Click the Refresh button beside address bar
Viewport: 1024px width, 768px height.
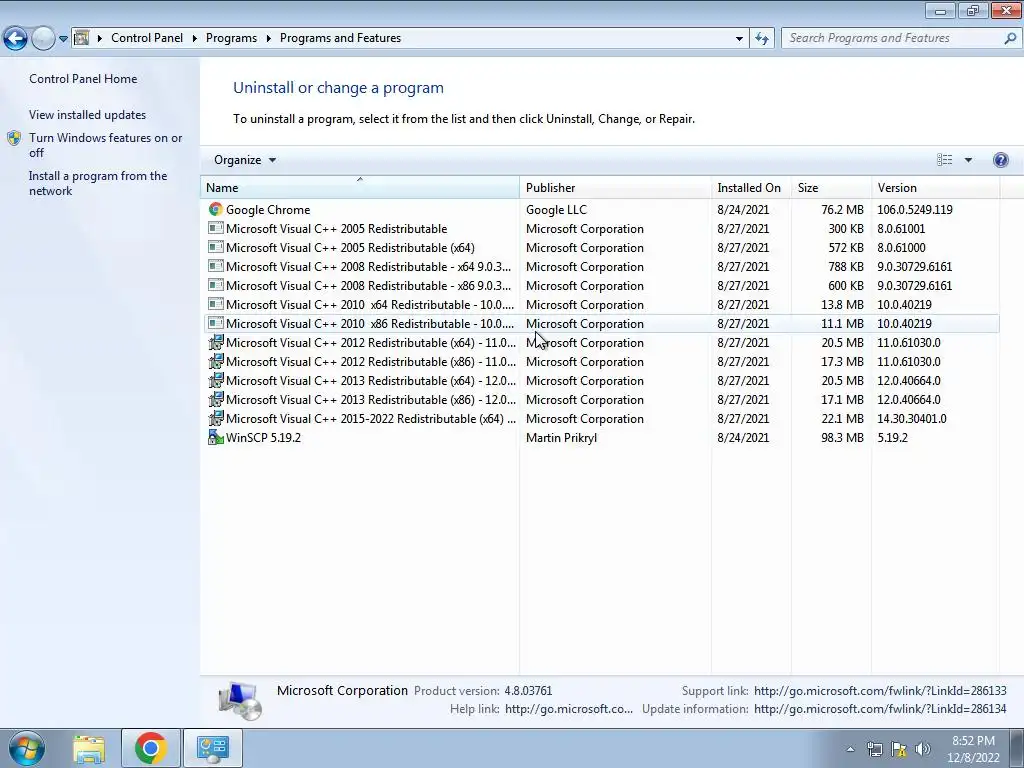pyautogui.click(x=761, y=39)
